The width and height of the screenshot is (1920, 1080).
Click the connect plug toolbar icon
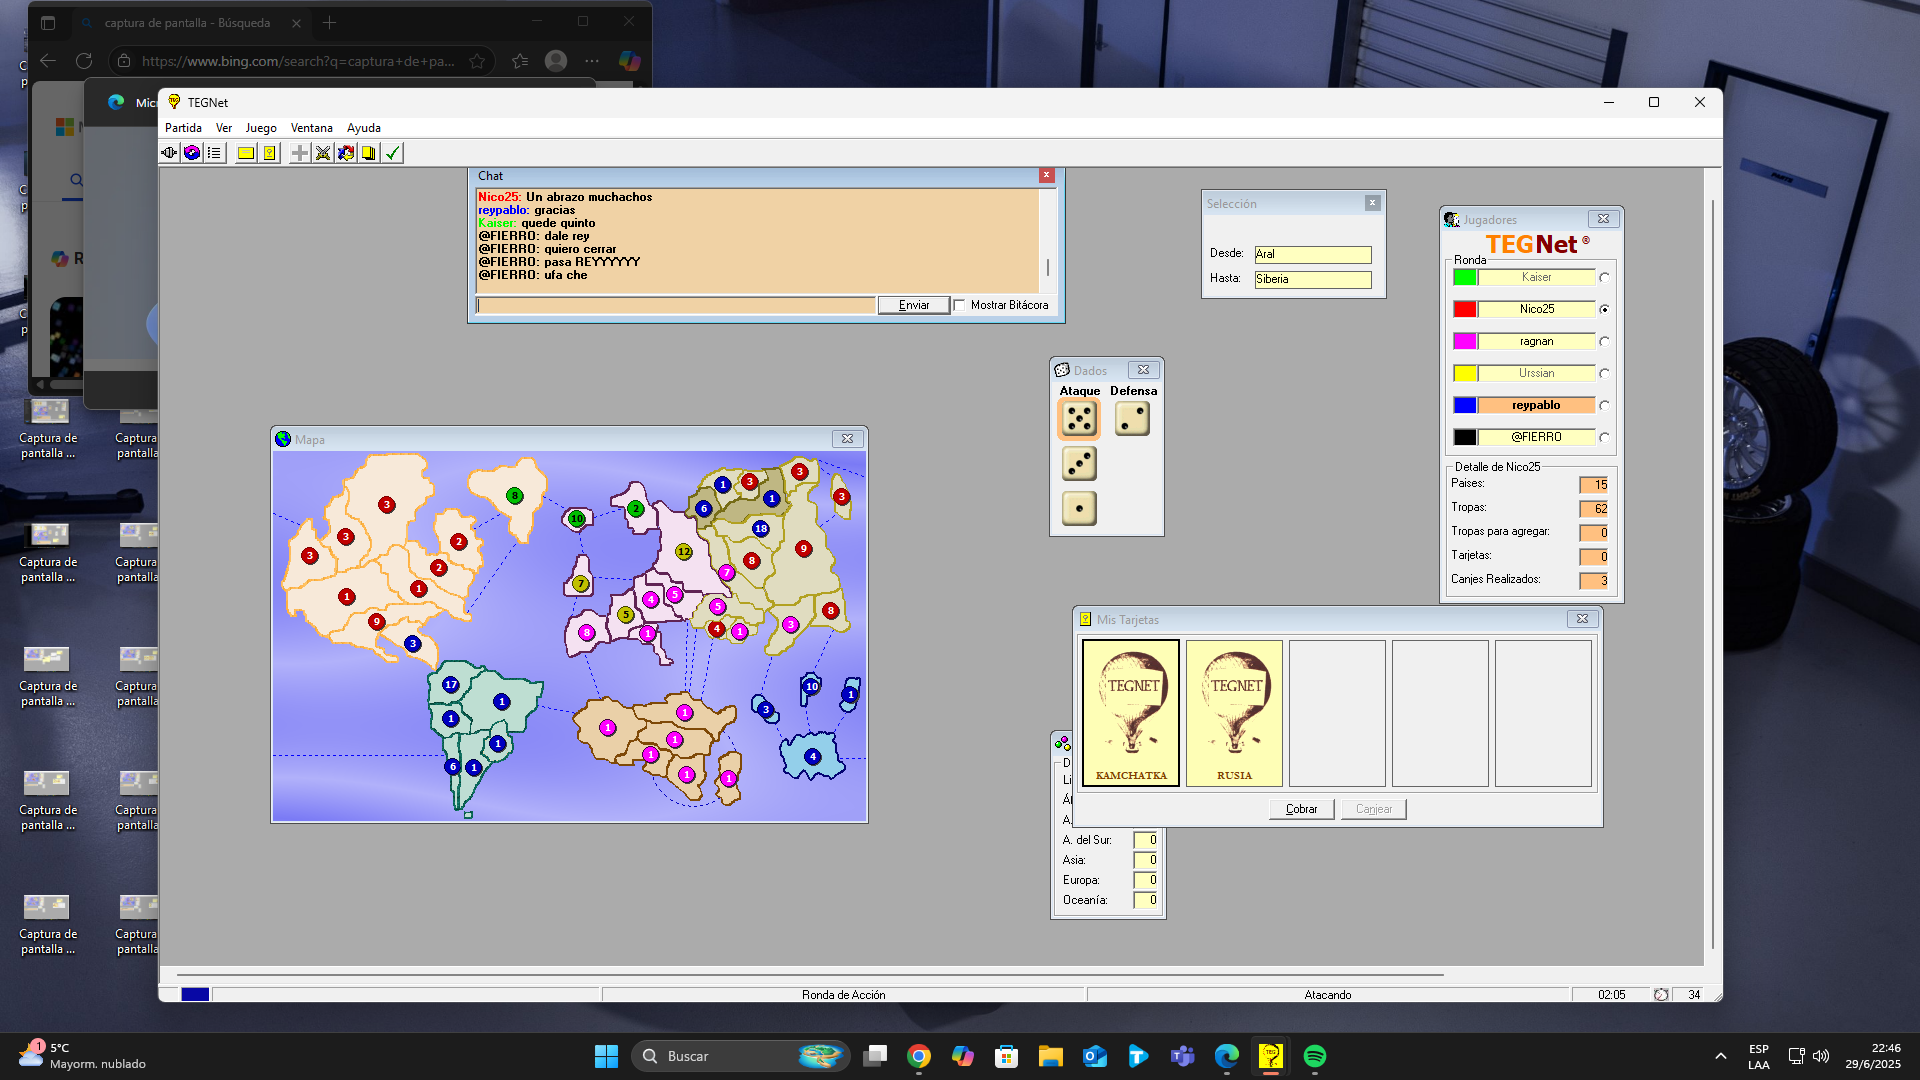coord(169,153)
